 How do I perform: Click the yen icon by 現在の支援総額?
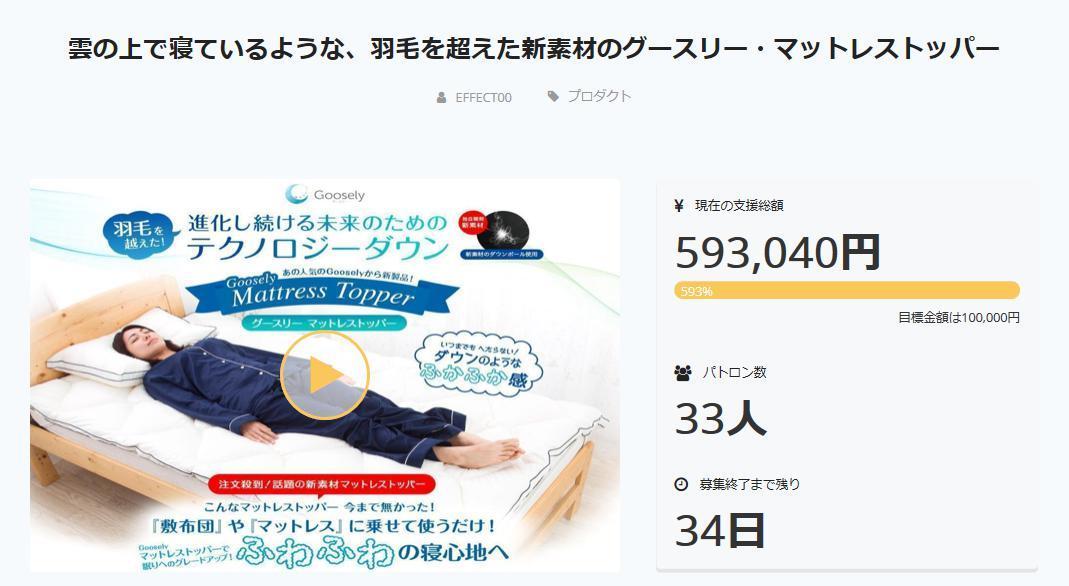[679, 205]
